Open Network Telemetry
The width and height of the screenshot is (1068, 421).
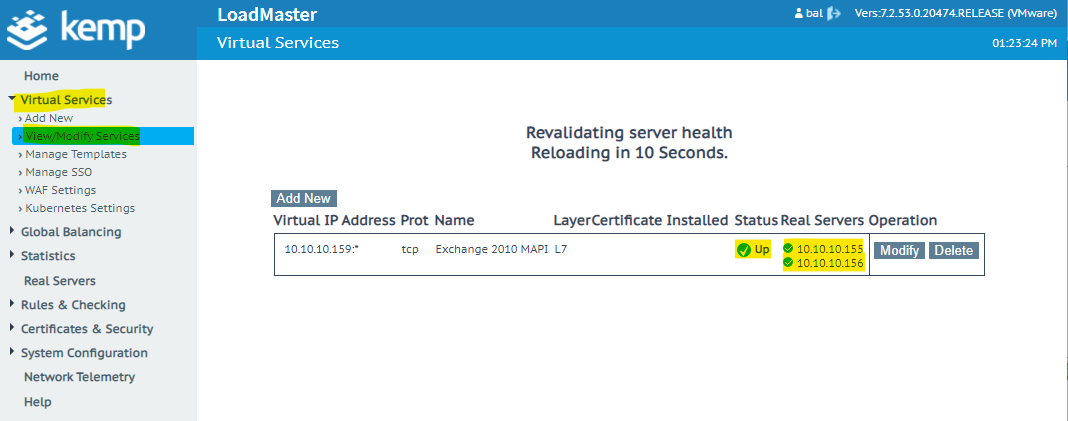pos(80,377)
